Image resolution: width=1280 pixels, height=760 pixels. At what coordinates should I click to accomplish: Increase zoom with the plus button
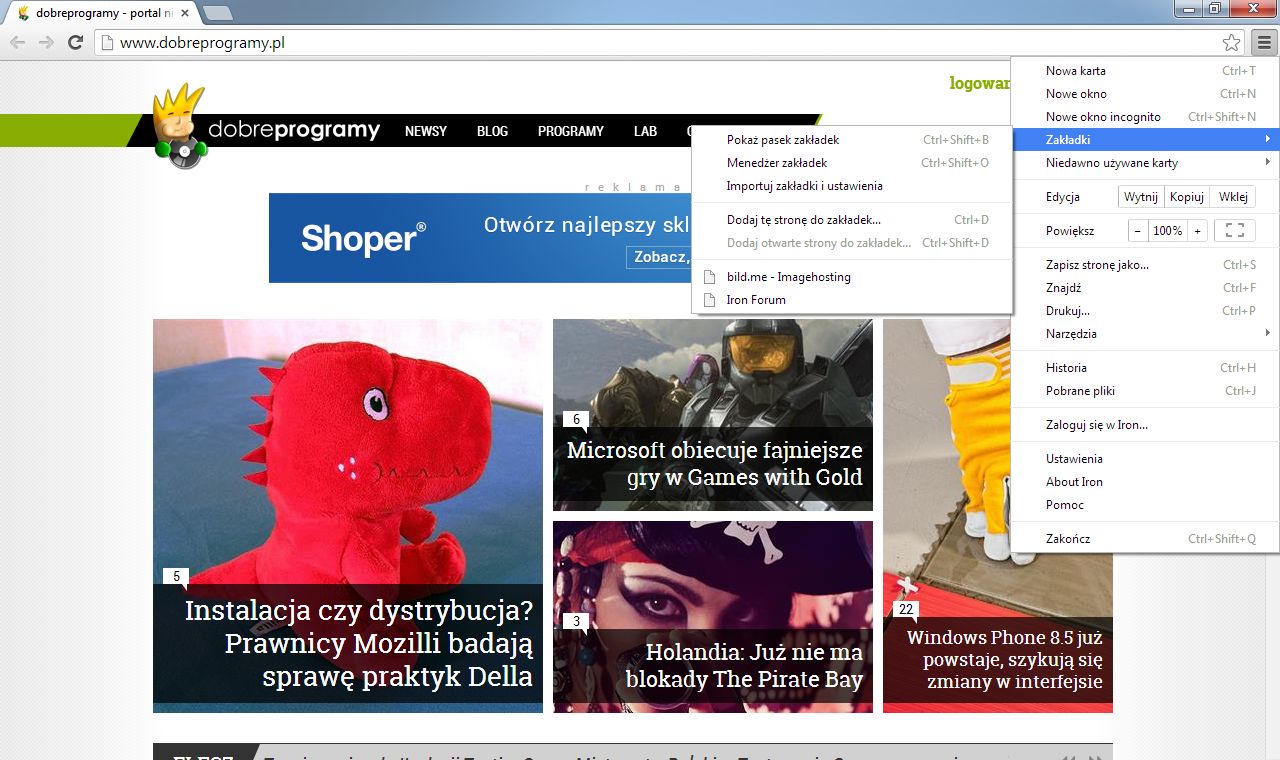point(1197,231)
